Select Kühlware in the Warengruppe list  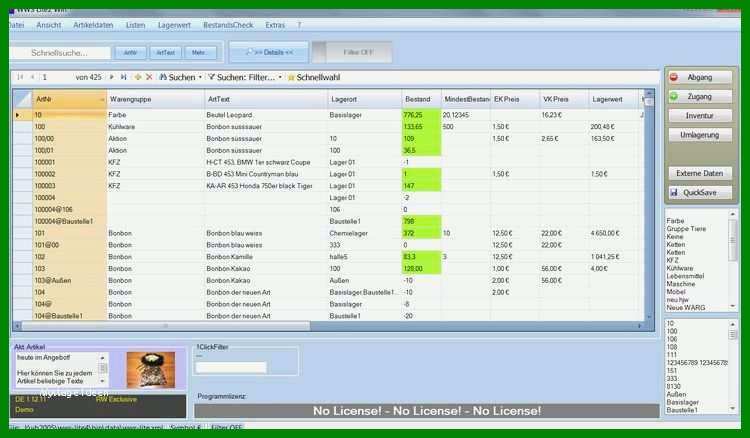(680, 268)
